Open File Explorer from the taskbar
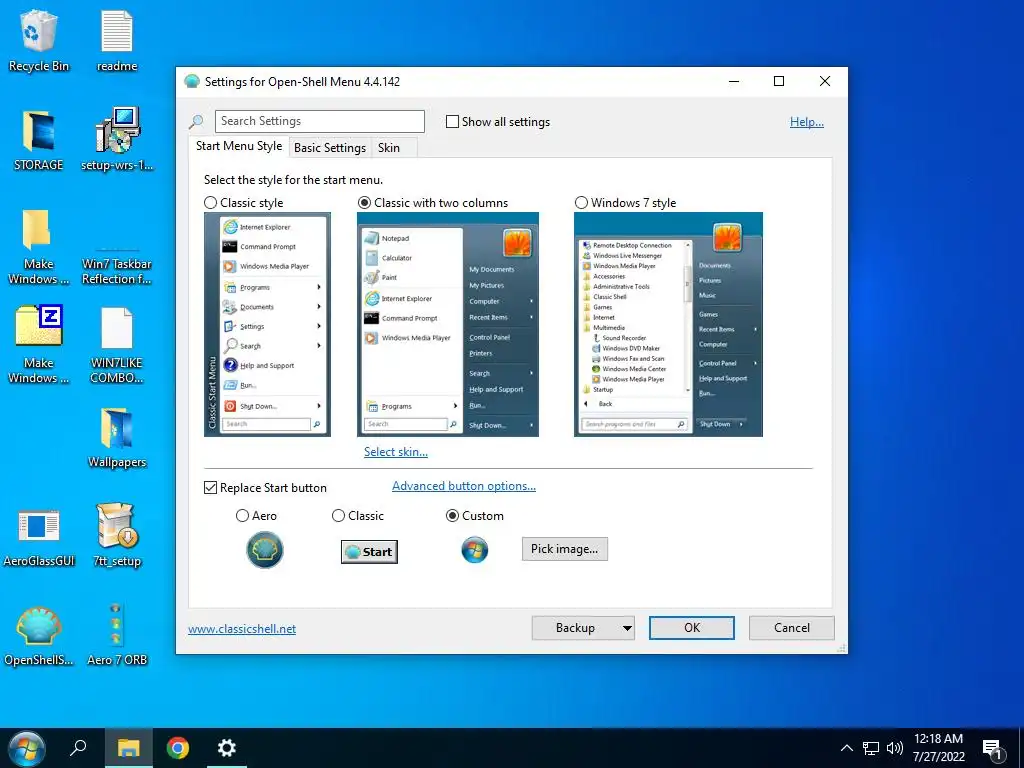The image size is (1024, 768). coord(129,748)
